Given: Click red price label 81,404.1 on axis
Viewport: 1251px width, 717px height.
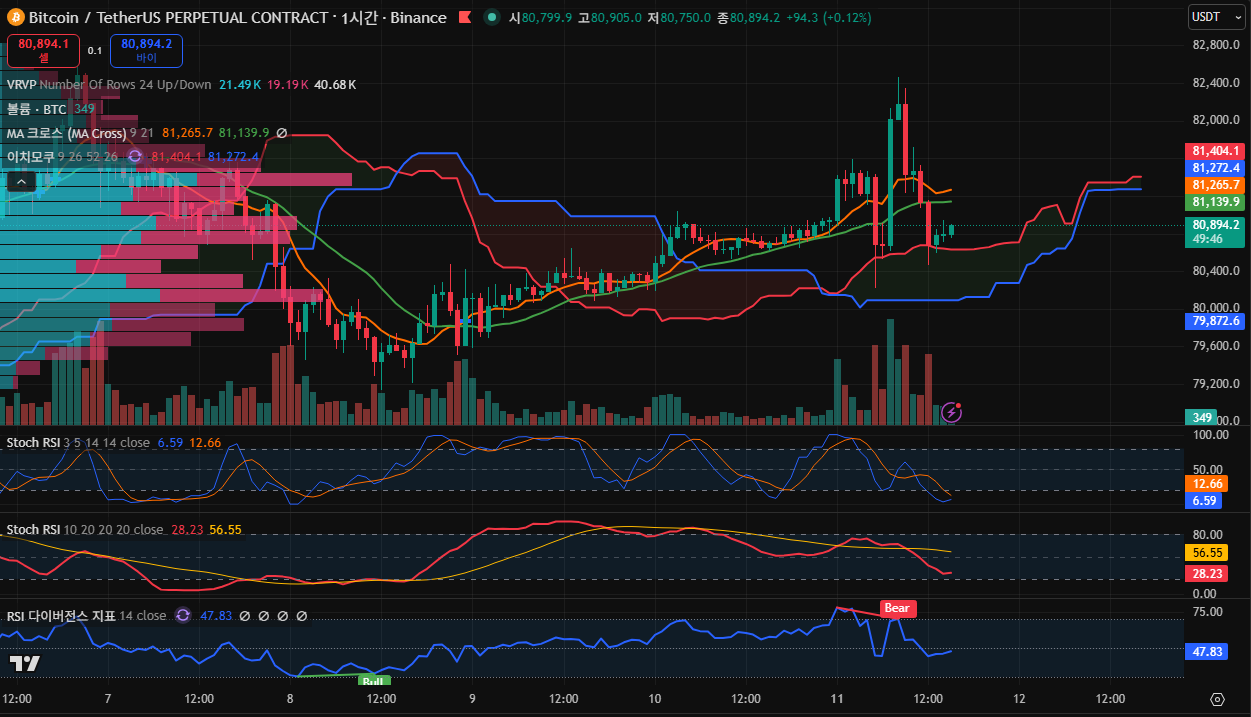Looking at the screenshot, I should [x=1216, y=151].
